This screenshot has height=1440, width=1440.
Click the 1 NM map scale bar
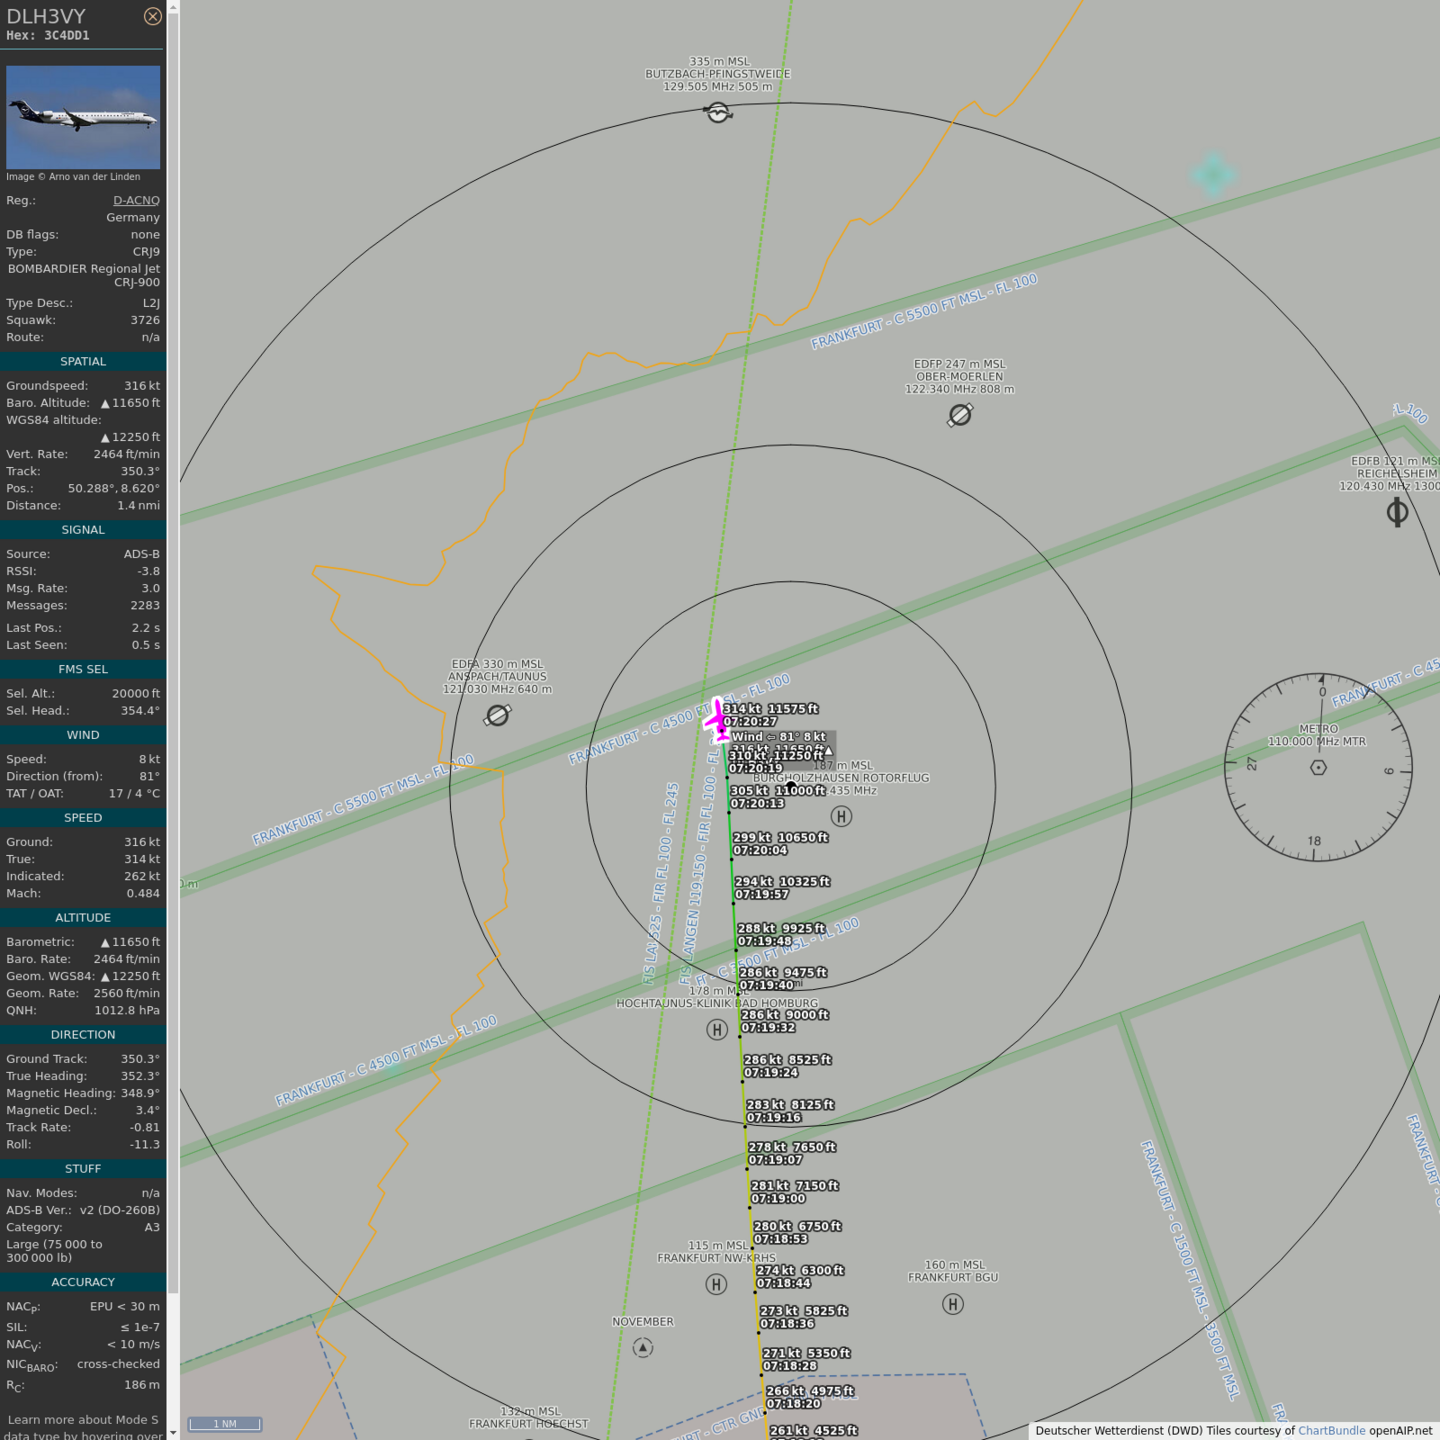(x=225, y=1424)
